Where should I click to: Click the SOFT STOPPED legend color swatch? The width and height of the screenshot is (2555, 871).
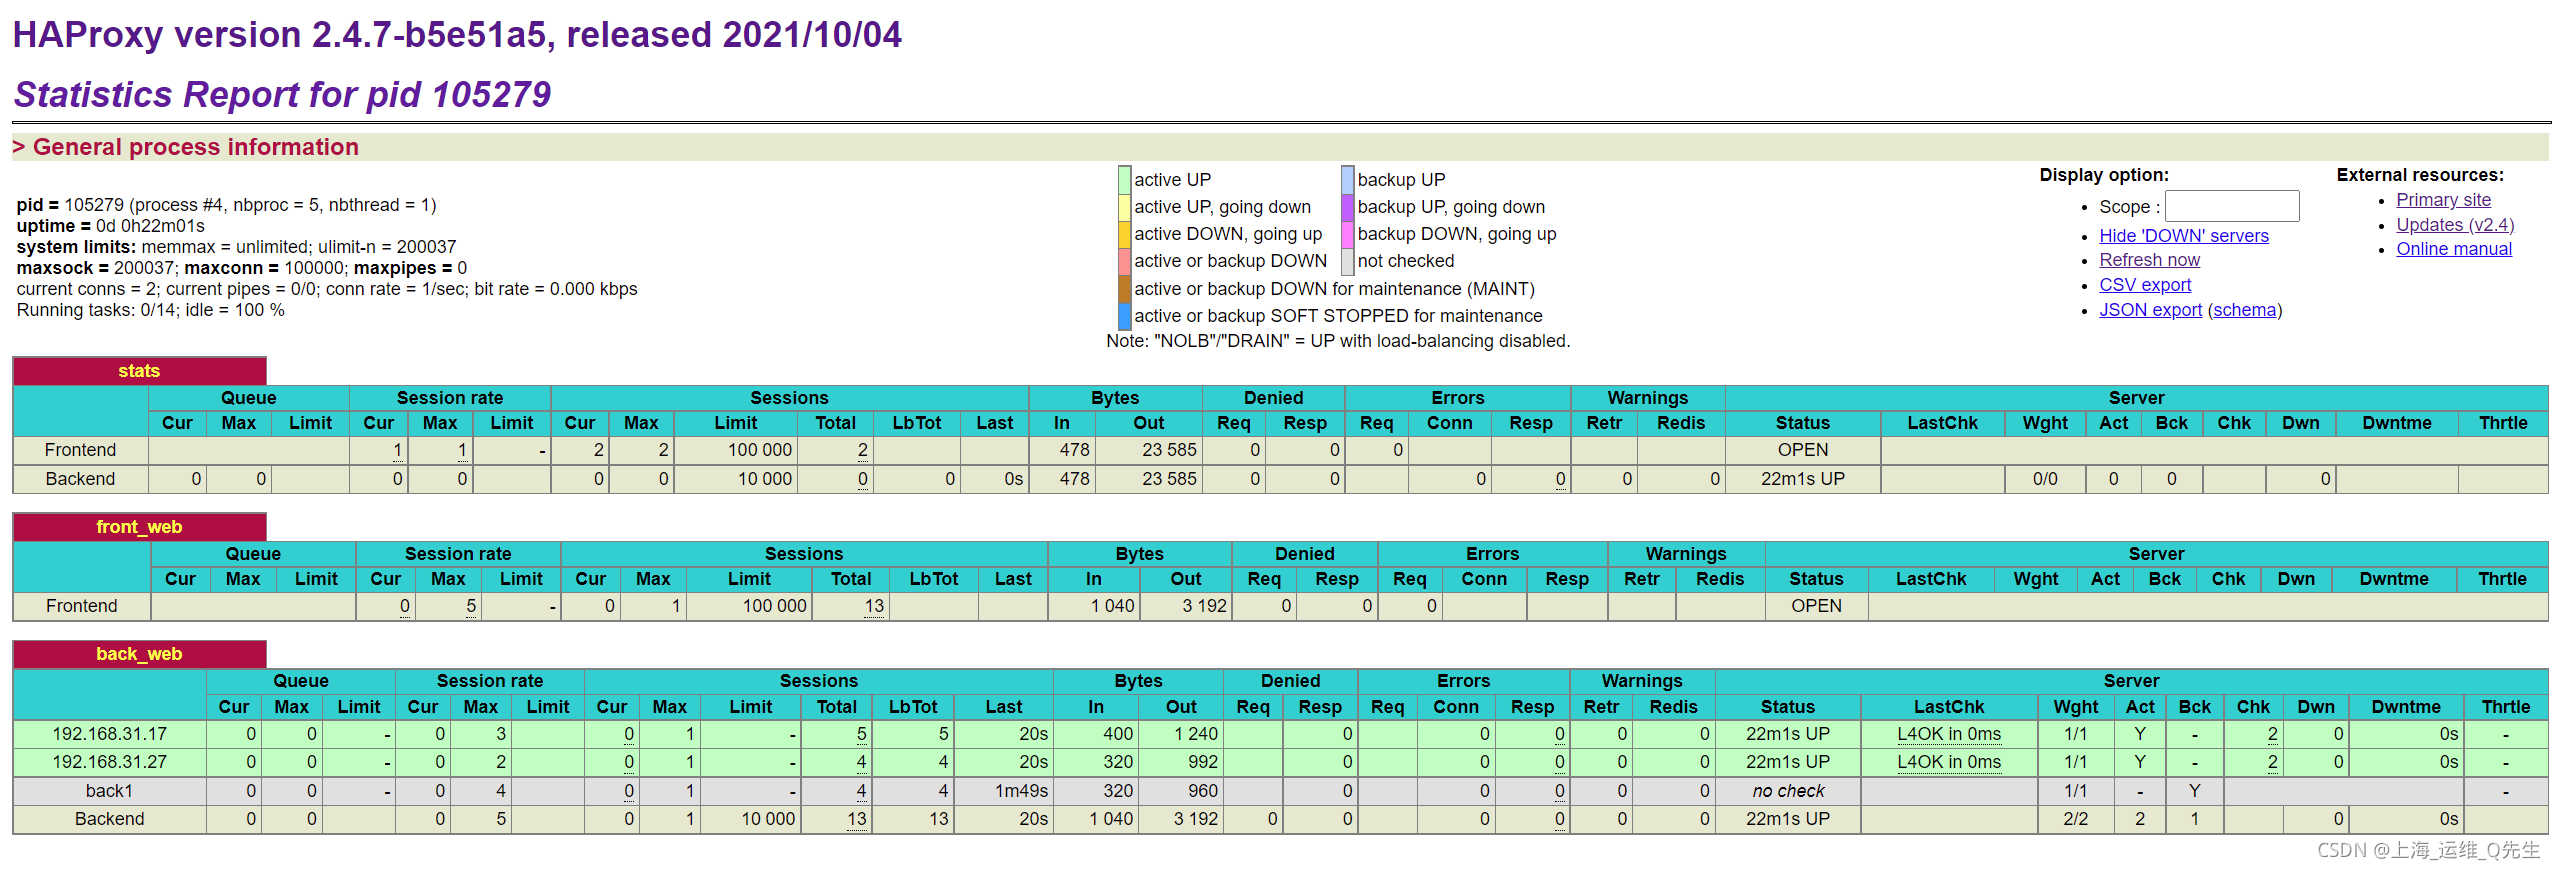tap(1124, 316)
